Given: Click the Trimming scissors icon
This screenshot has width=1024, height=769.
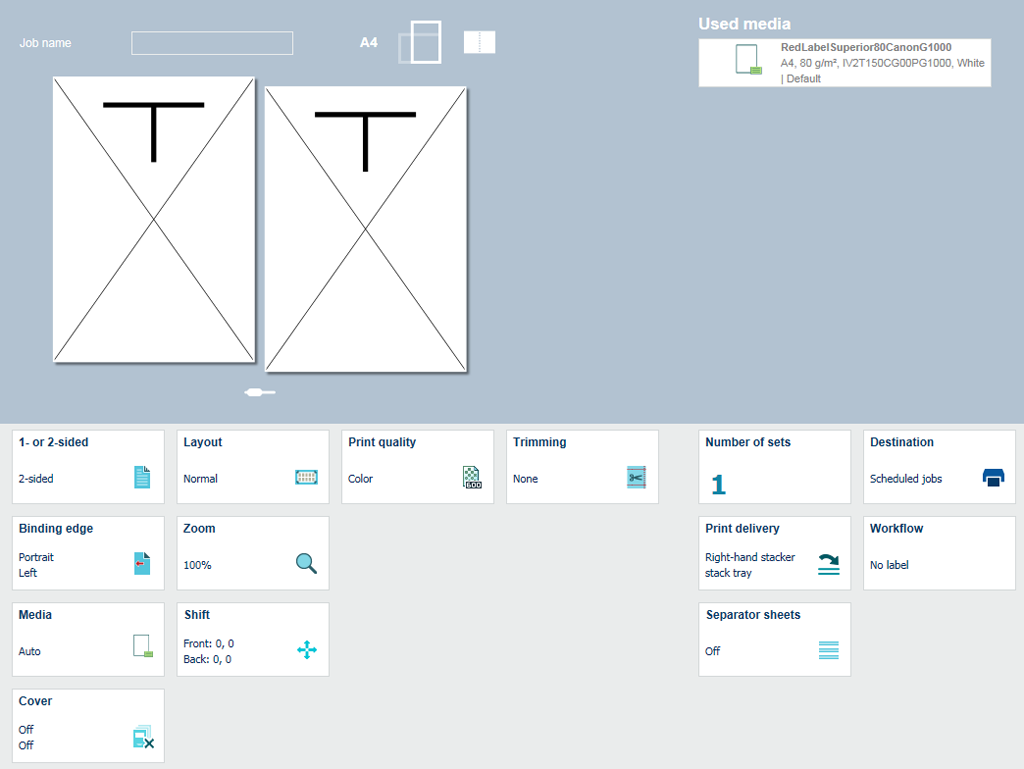Looking at the screenshot, I should [636, 478].
